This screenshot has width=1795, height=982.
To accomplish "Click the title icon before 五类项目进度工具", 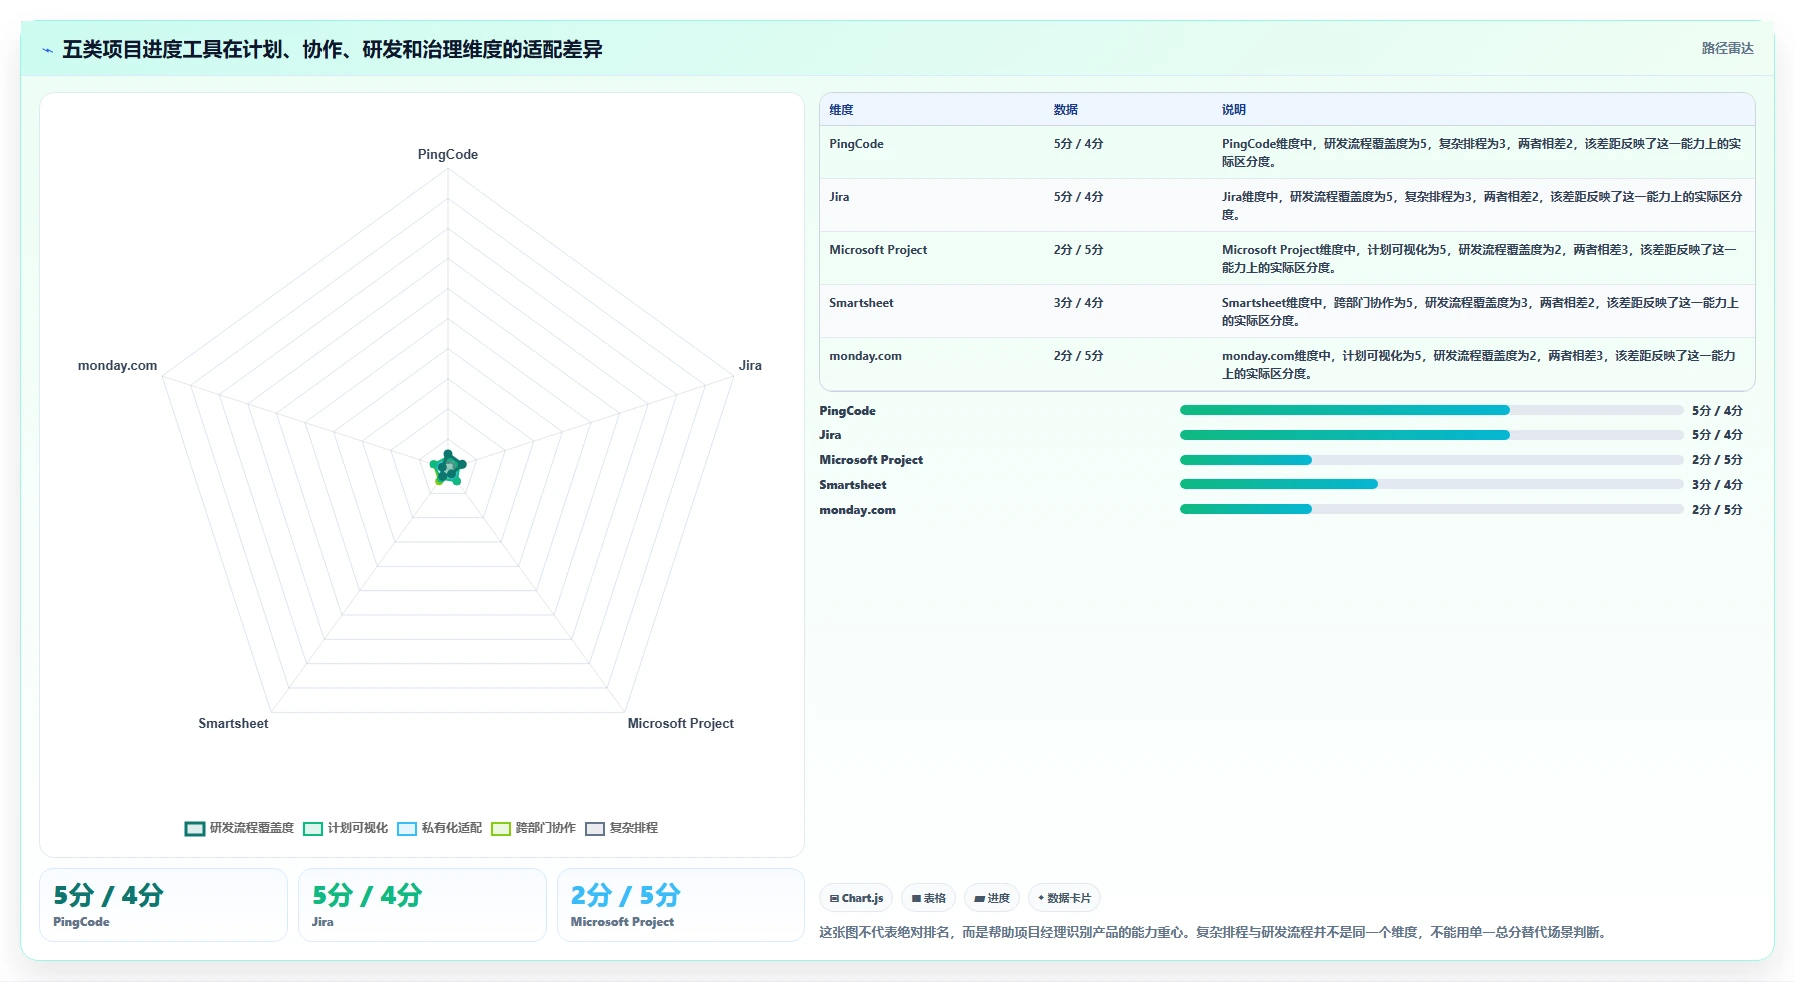I will coord(47,50).
